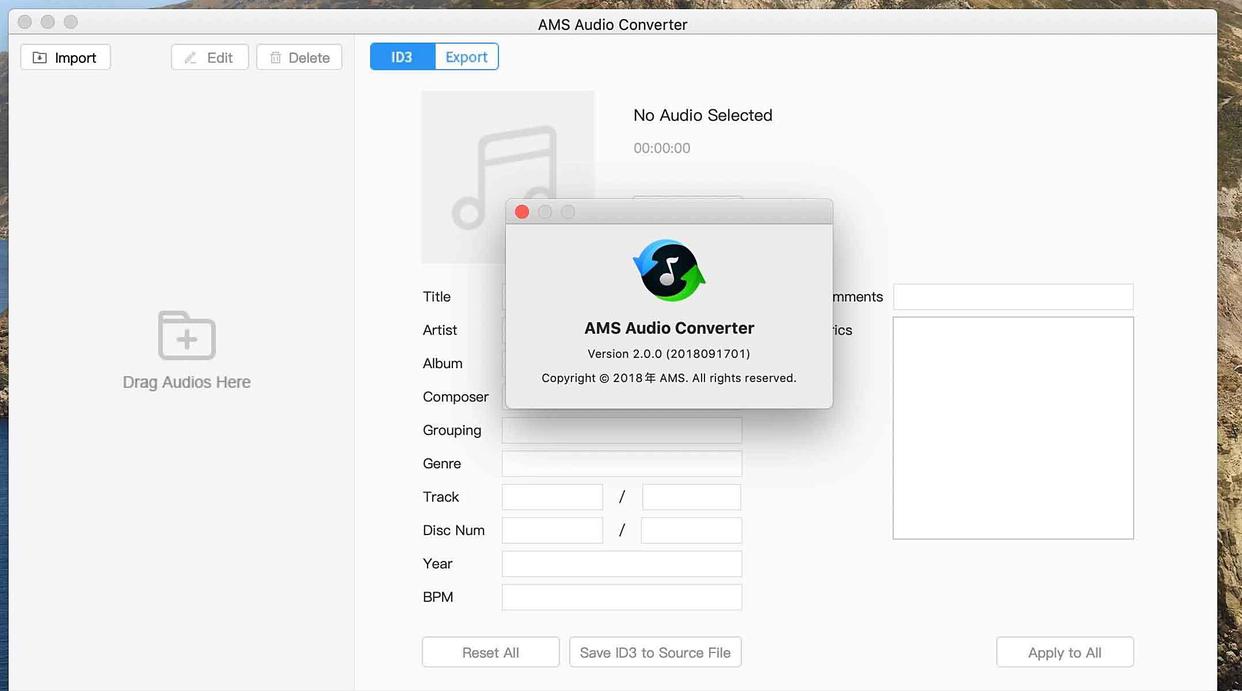Click the first Track number field

point(552,497)
